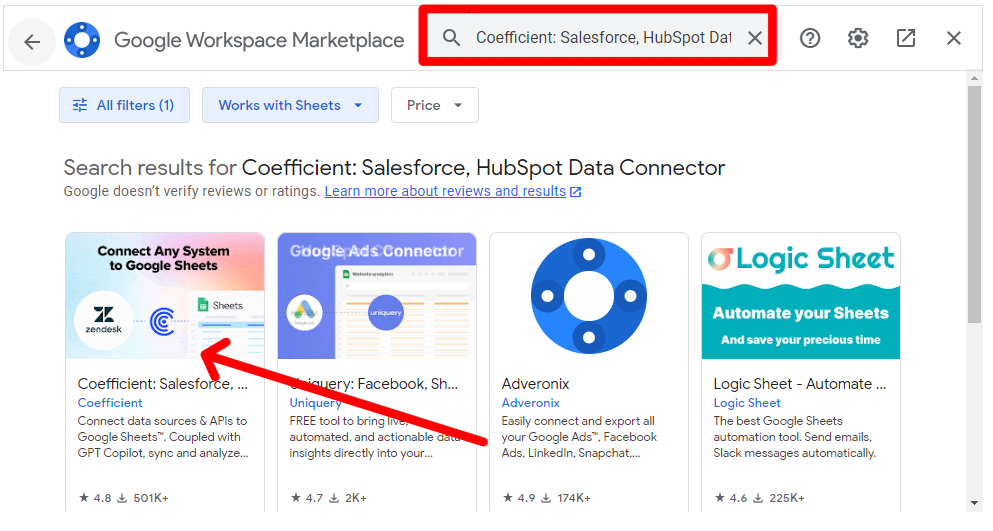Open the Settings gear
This screenshot has height=531, width=993.
click(x=858, y=38)
